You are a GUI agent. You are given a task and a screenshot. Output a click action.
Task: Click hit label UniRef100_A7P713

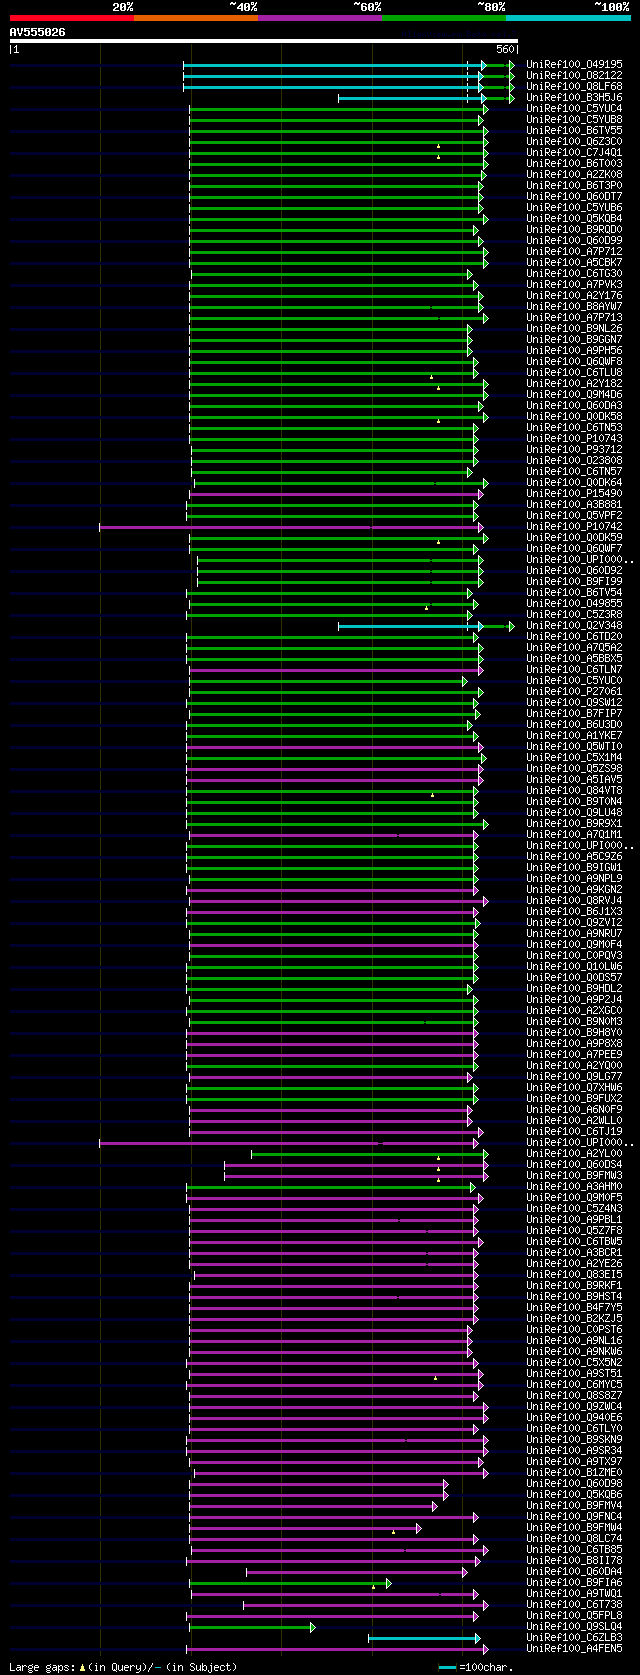point(574,318)
